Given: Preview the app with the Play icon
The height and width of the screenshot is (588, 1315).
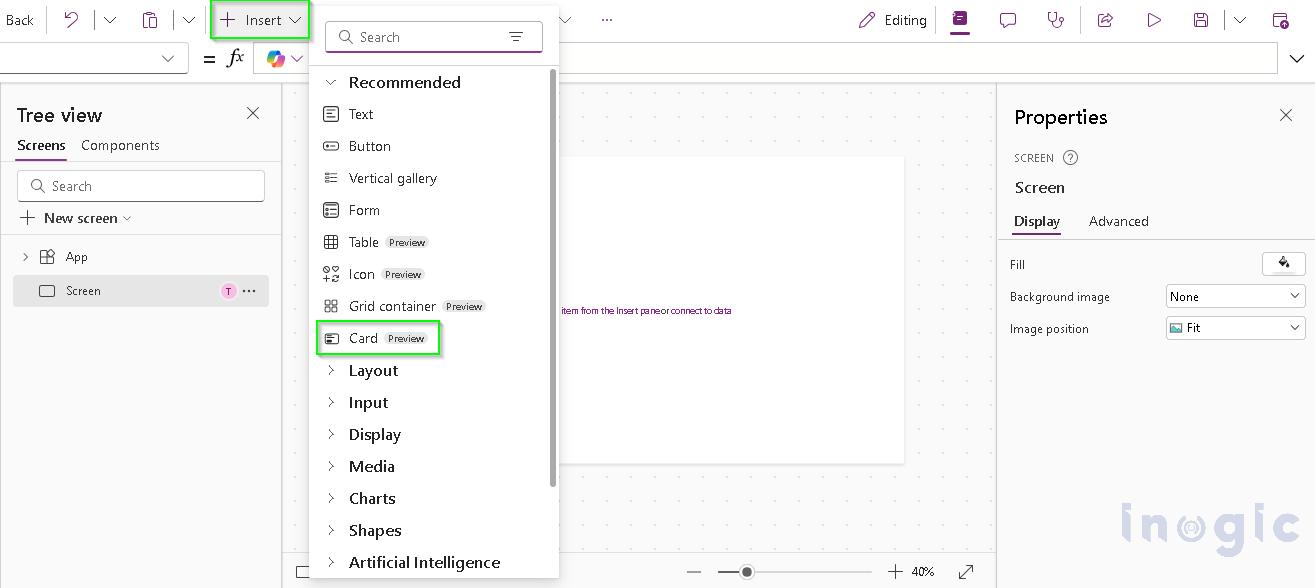Looking at the screenshot, I should click(x=1153, y=19).
